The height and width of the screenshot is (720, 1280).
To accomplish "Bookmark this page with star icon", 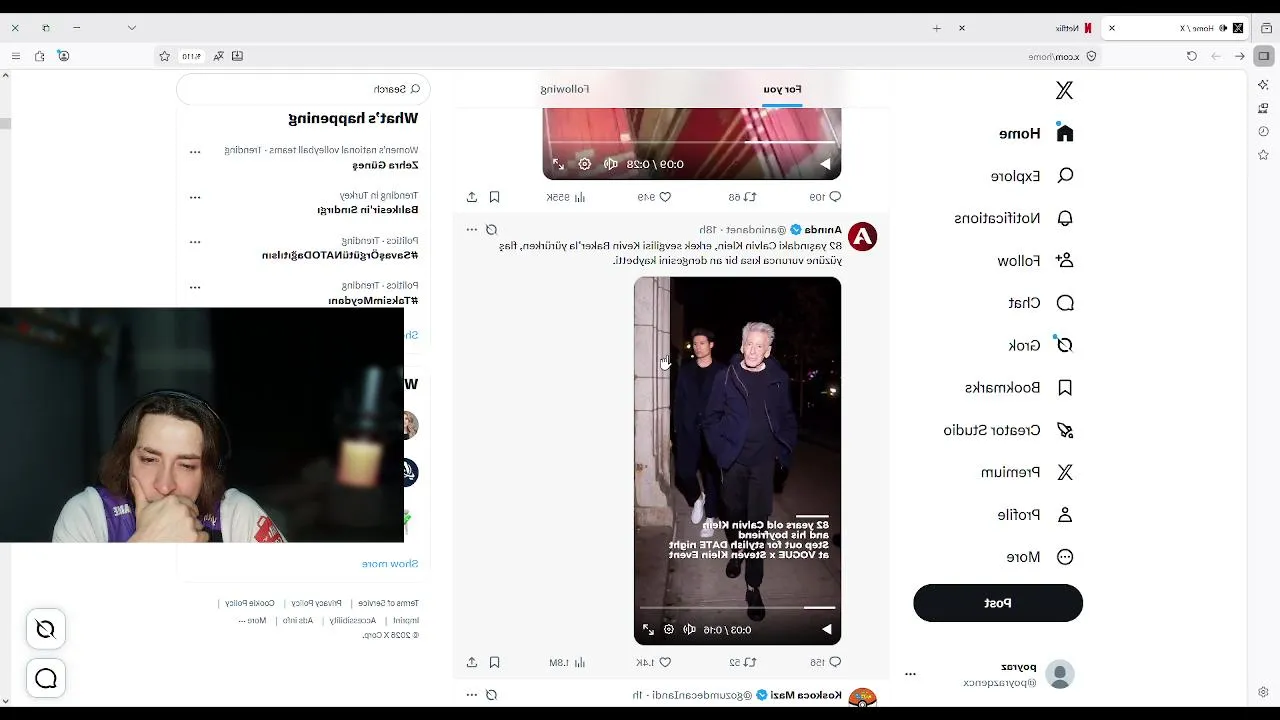I will coord(165,56).
